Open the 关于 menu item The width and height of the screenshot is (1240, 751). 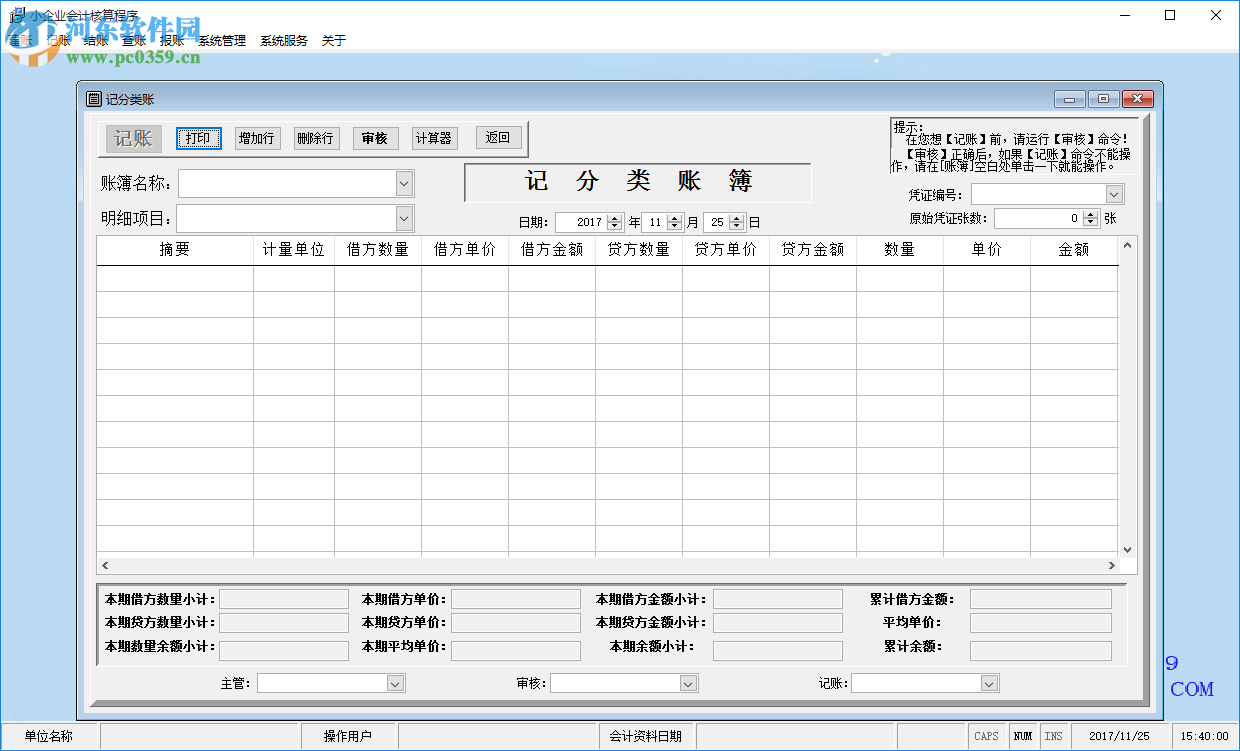click(333, 40)
